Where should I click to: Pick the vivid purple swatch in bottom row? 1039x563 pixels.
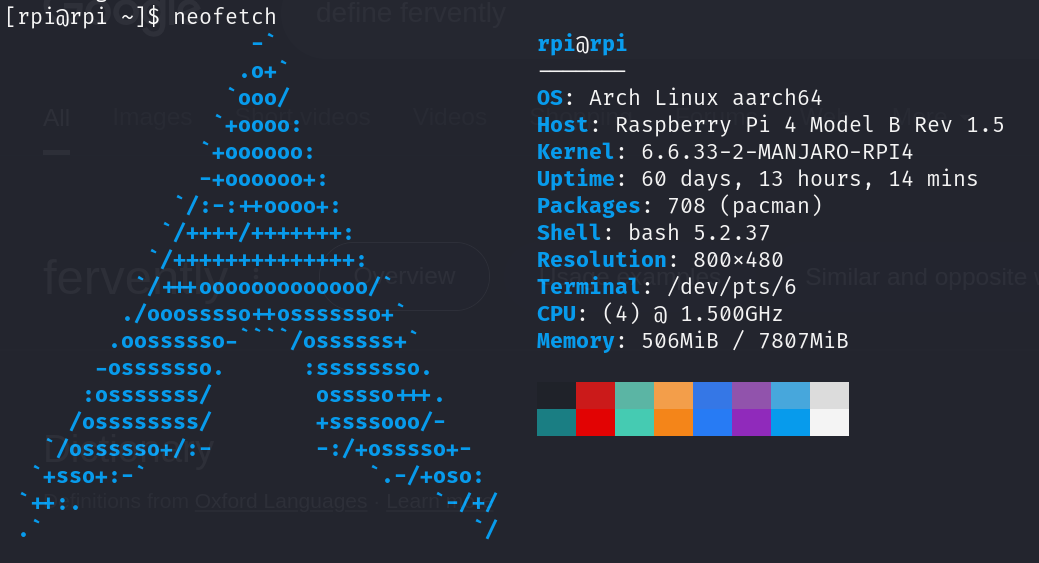pyautogui.click(x=751, y=423)
